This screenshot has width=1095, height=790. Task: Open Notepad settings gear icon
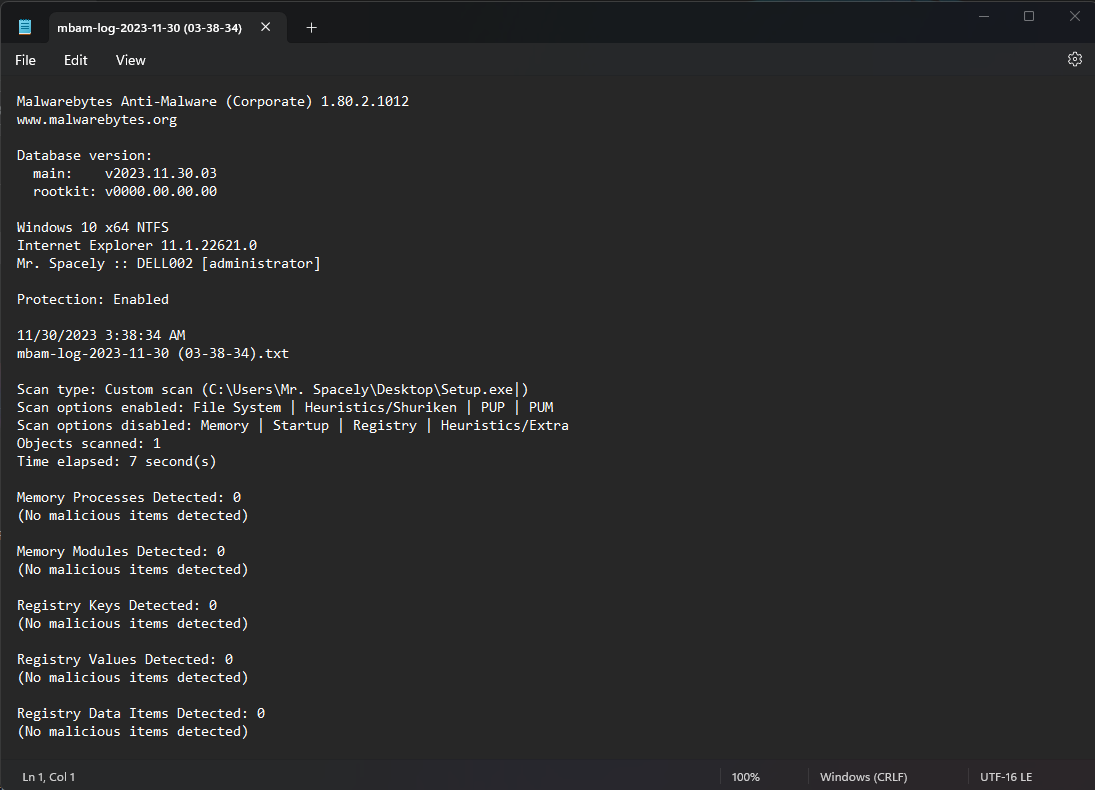click(x=1075, y=59)
